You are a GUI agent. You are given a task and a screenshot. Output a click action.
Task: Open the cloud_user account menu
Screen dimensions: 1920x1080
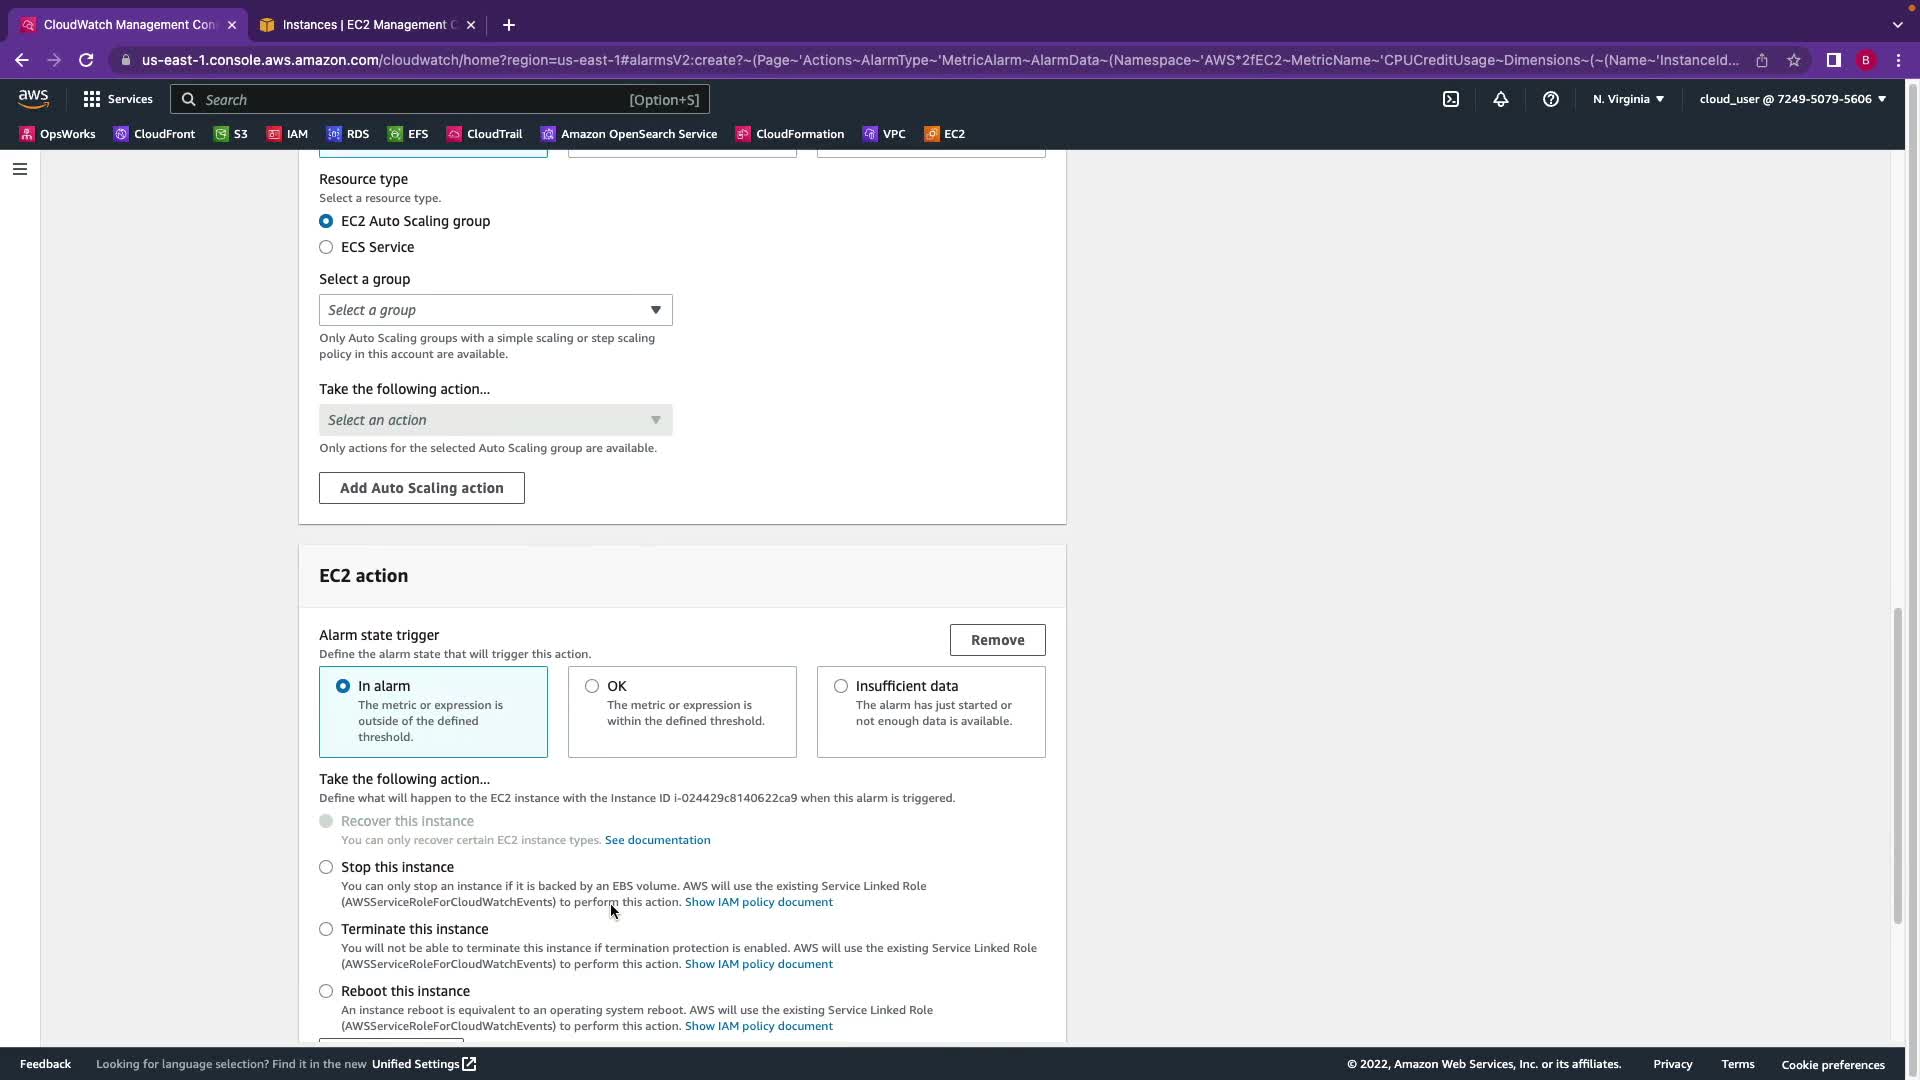(x=1792, y=99)
